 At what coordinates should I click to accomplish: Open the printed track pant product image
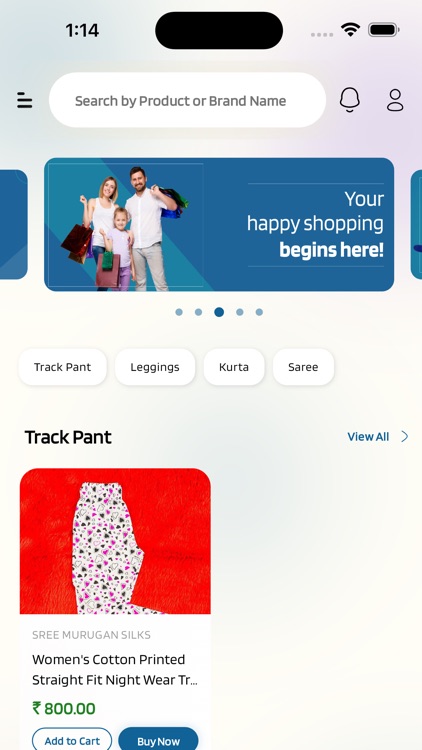click(x=115, y=541)
